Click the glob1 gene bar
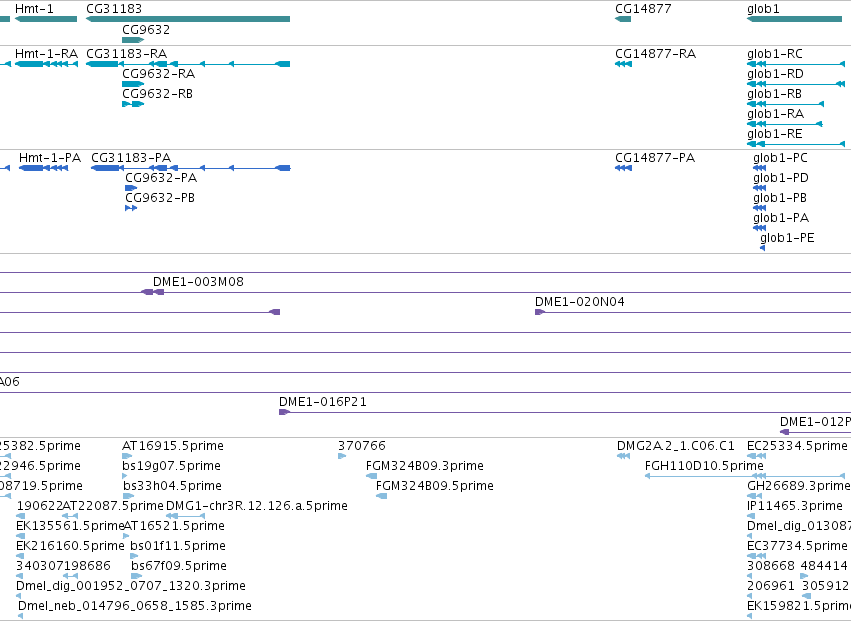Viewport: 851px width, 621px height. click(x=795, y=19)
